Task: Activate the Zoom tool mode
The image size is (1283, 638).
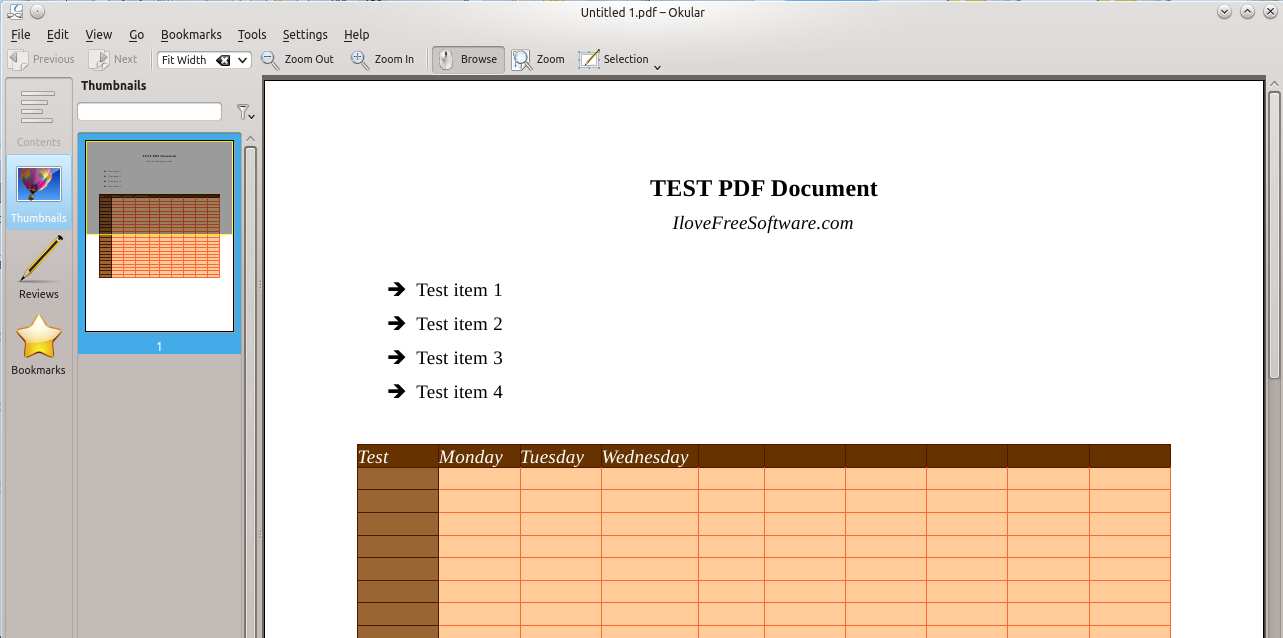Action: click(x=538, y=59)
